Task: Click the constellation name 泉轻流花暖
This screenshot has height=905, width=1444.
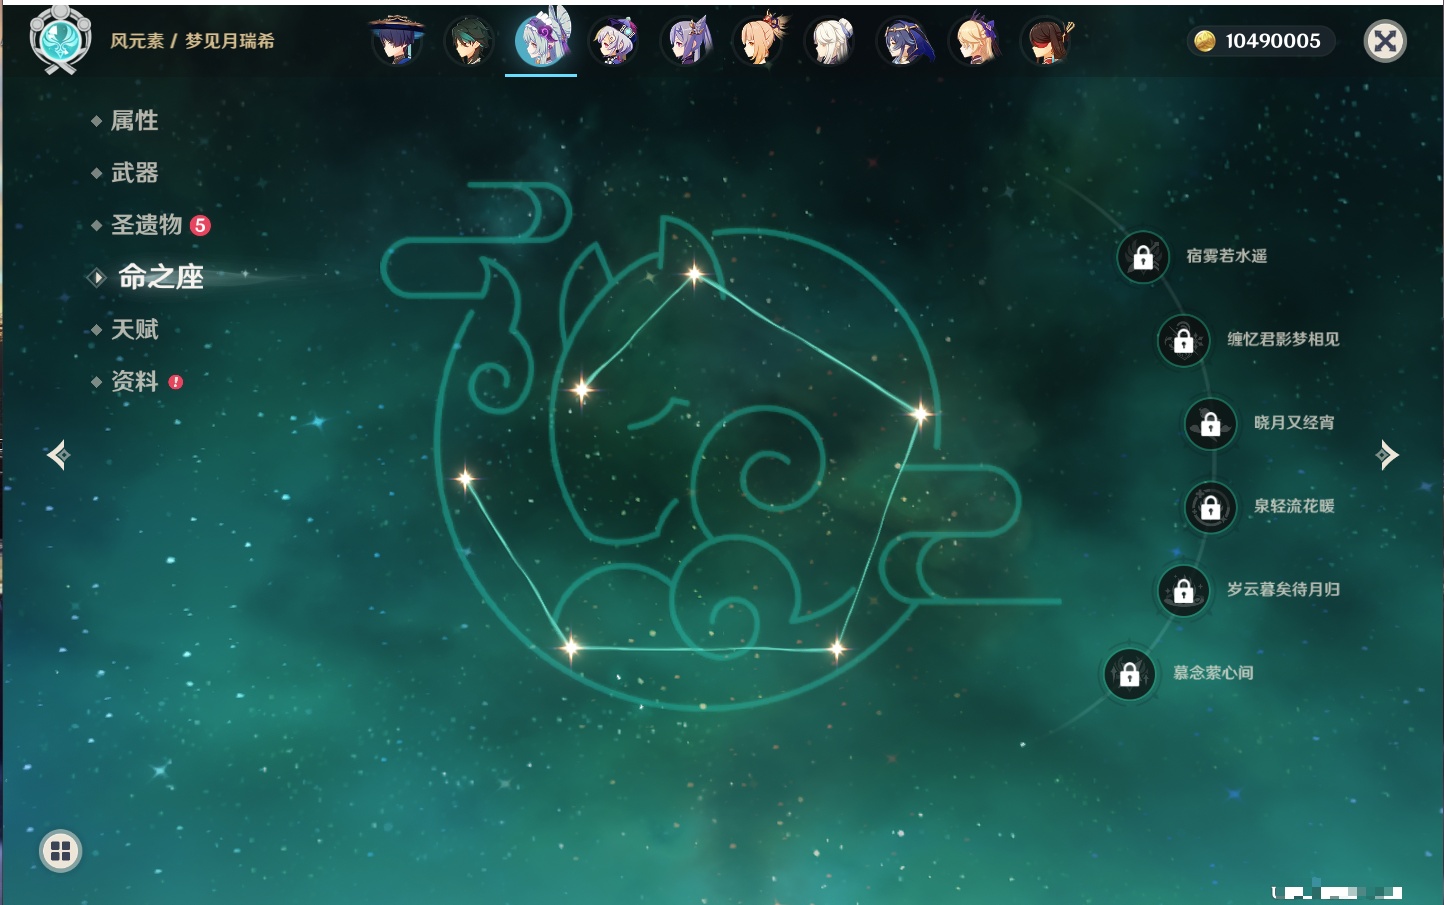Action: 1294,506
